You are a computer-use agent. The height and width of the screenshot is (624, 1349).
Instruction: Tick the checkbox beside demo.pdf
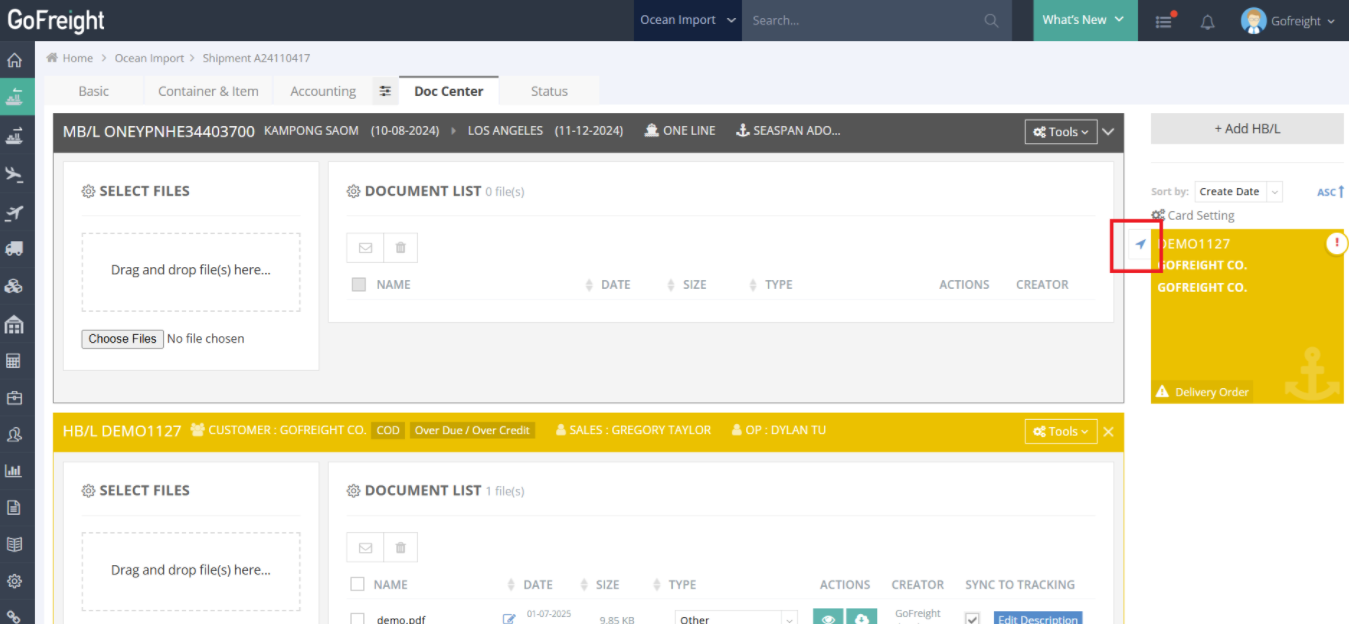click(x=358, y=618)
